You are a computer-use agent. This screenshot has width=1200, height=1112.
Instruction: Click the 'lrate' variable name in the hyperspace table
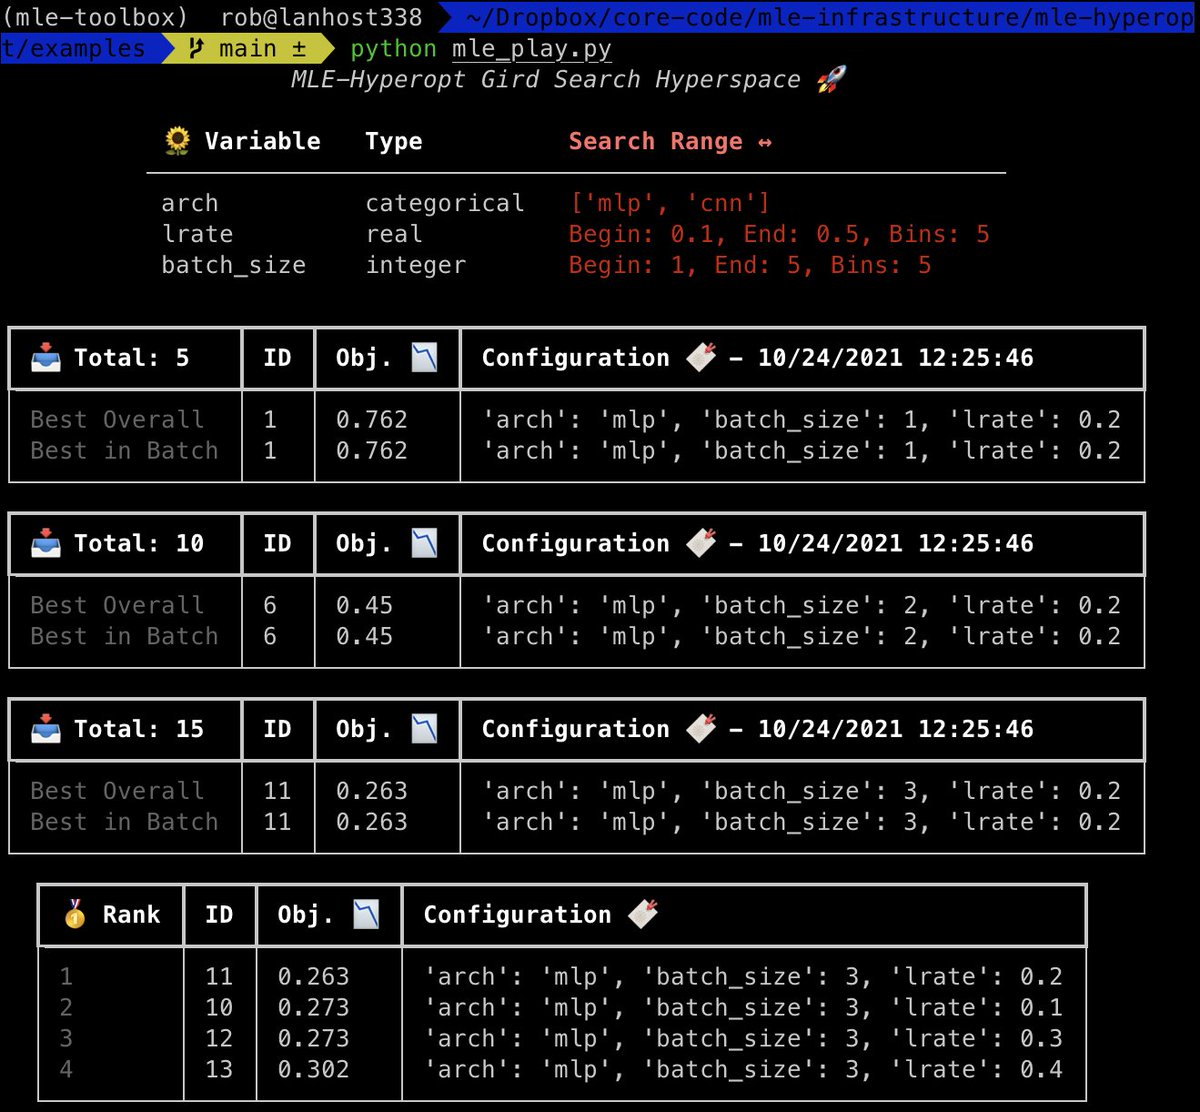pos(197,234)
